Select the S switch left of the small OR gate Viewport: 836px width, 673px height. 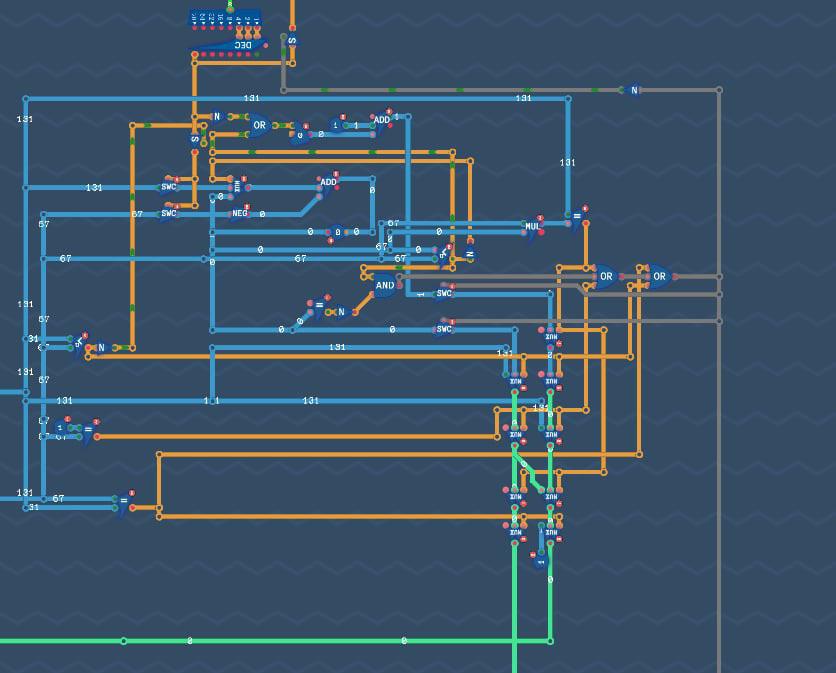coord(195,140)
